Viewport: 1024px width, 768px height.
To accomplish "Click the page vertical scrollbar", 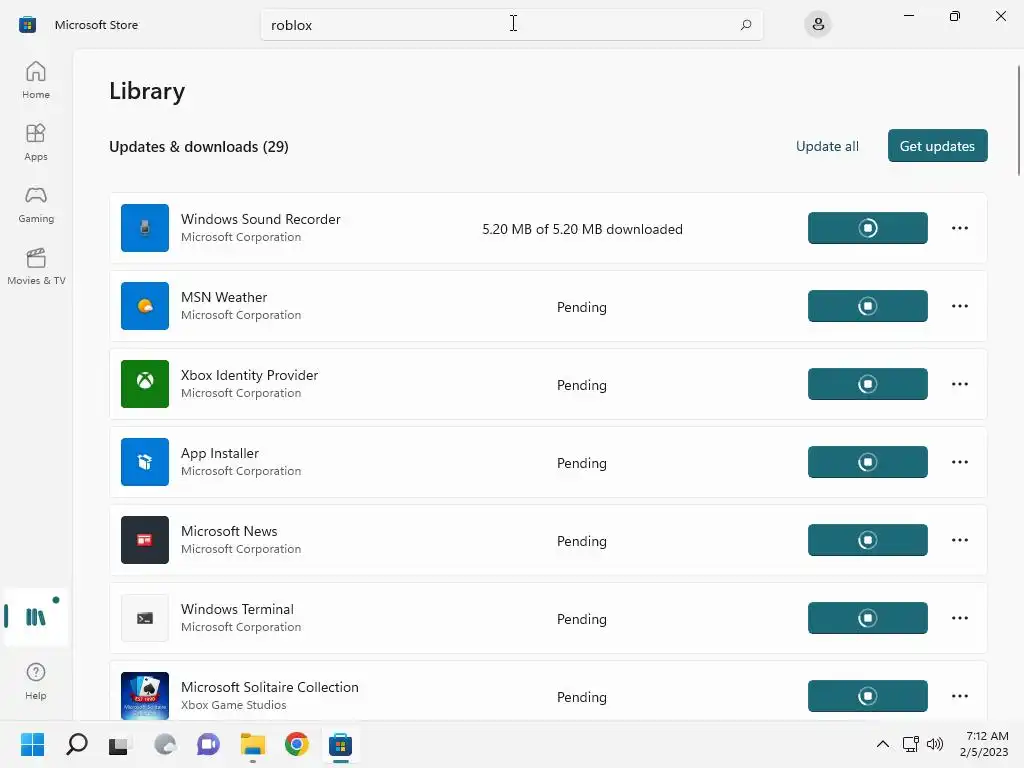I will 1018,120.
